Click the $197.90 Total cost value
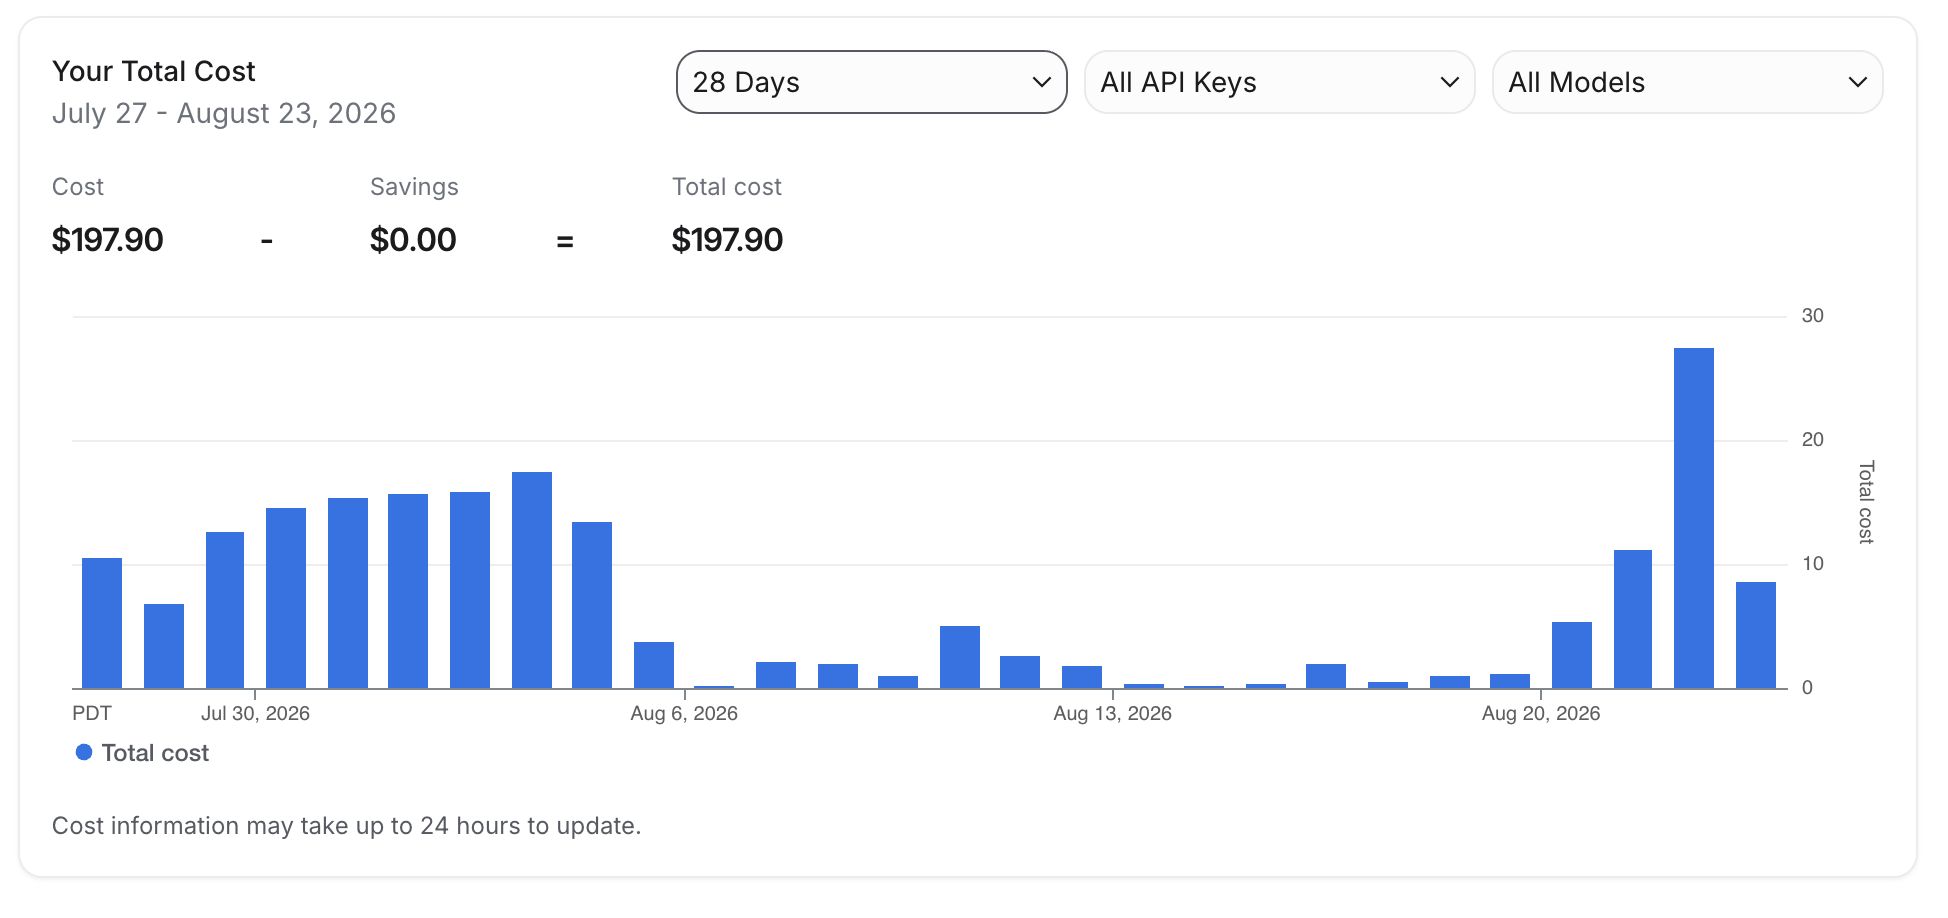 click(x=727, y=240)
